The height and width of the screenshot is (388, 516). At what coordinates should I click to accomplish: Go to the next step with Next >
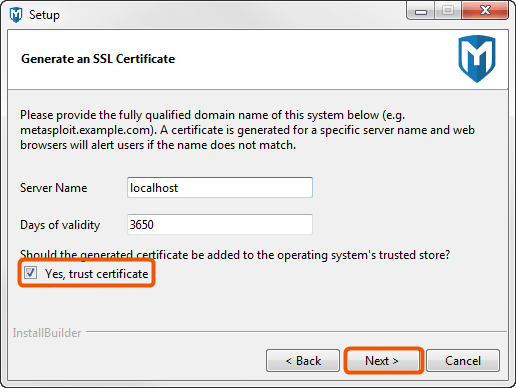(x=382, y=361)
